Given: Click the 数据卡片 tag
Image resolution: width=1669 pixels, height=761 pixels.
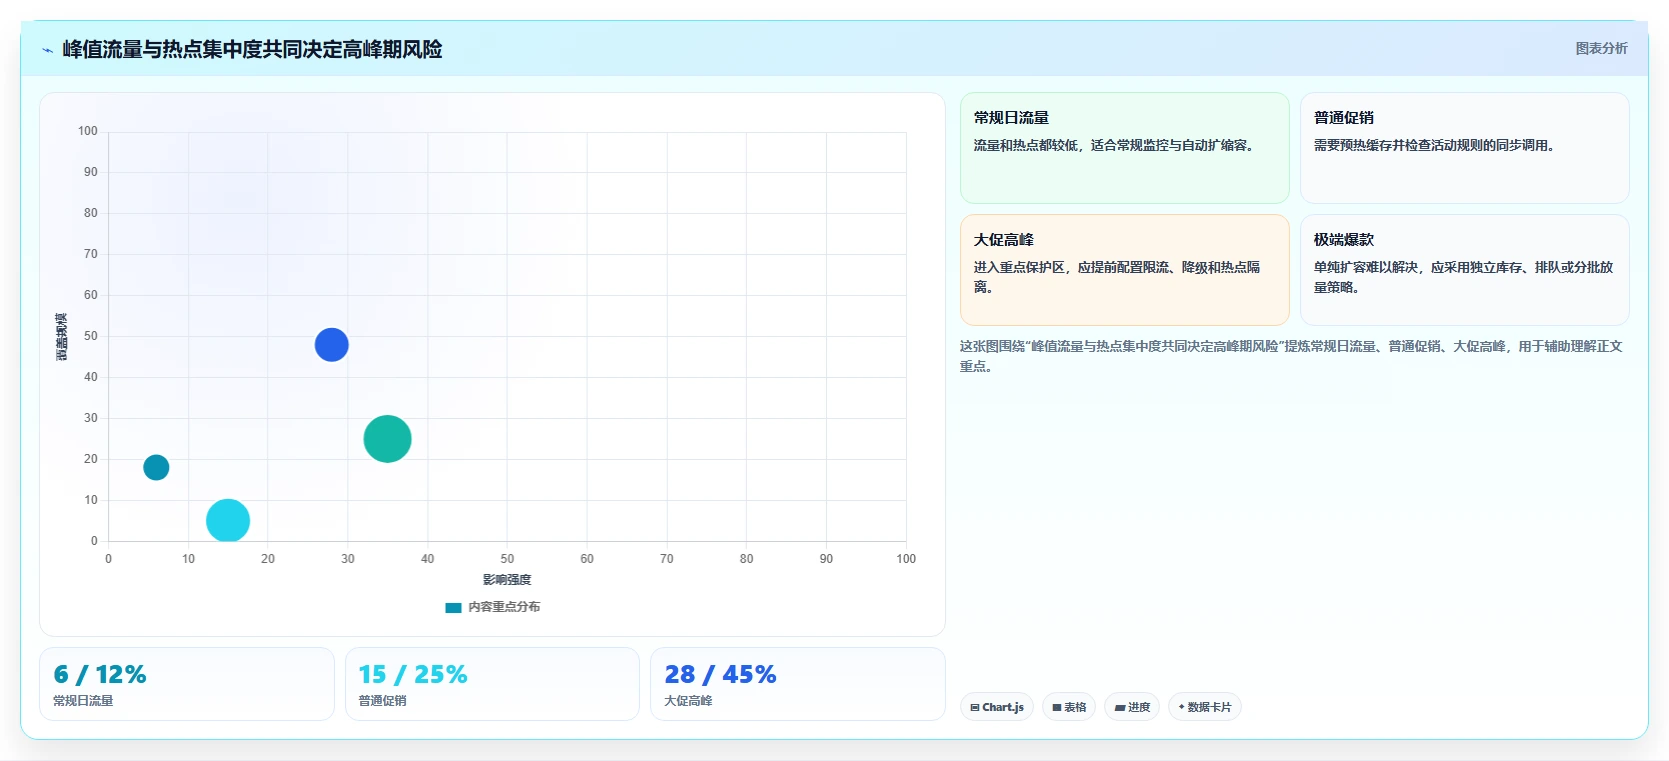Looking at the screenshot, I should (1205, 707).
